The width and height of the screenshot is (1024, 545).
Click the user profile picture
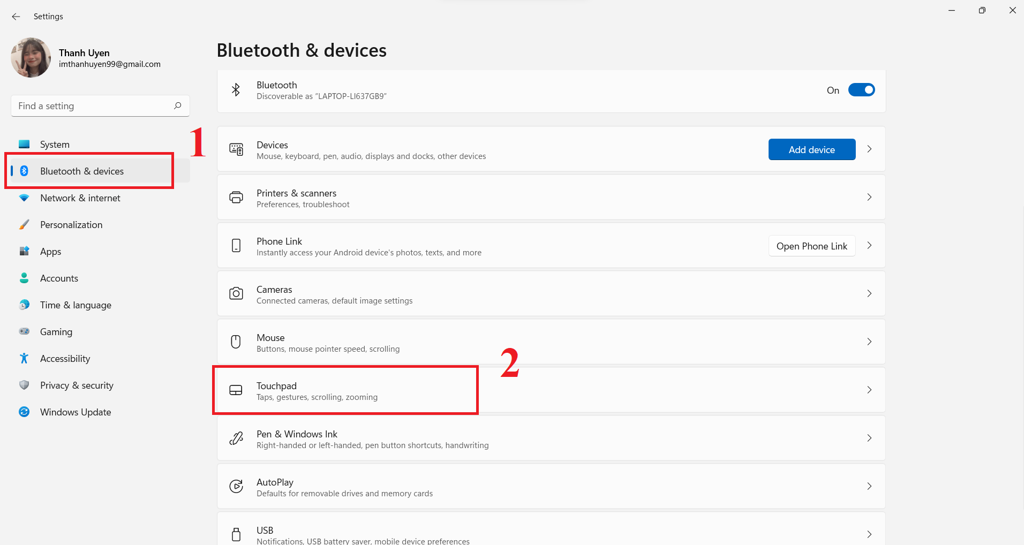coord(31,57)
